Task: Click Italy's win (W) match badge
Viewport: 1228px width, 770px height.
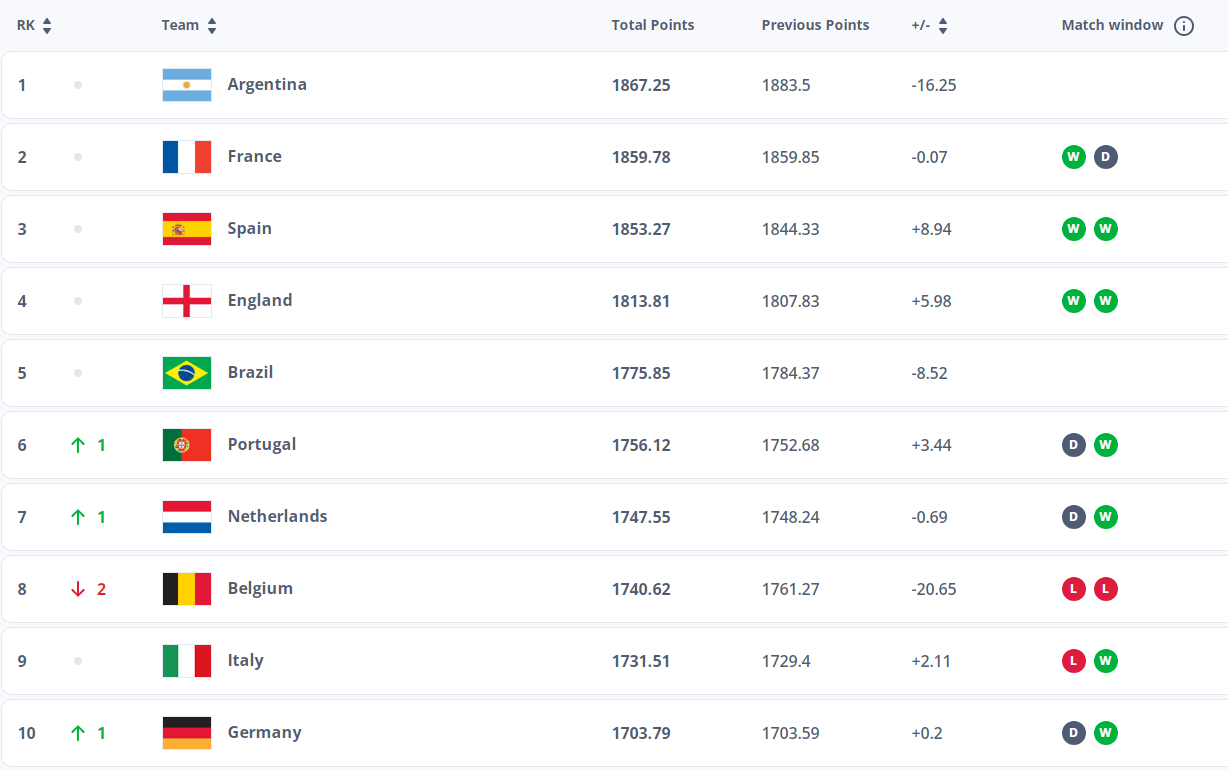Action: point(1105,661)
